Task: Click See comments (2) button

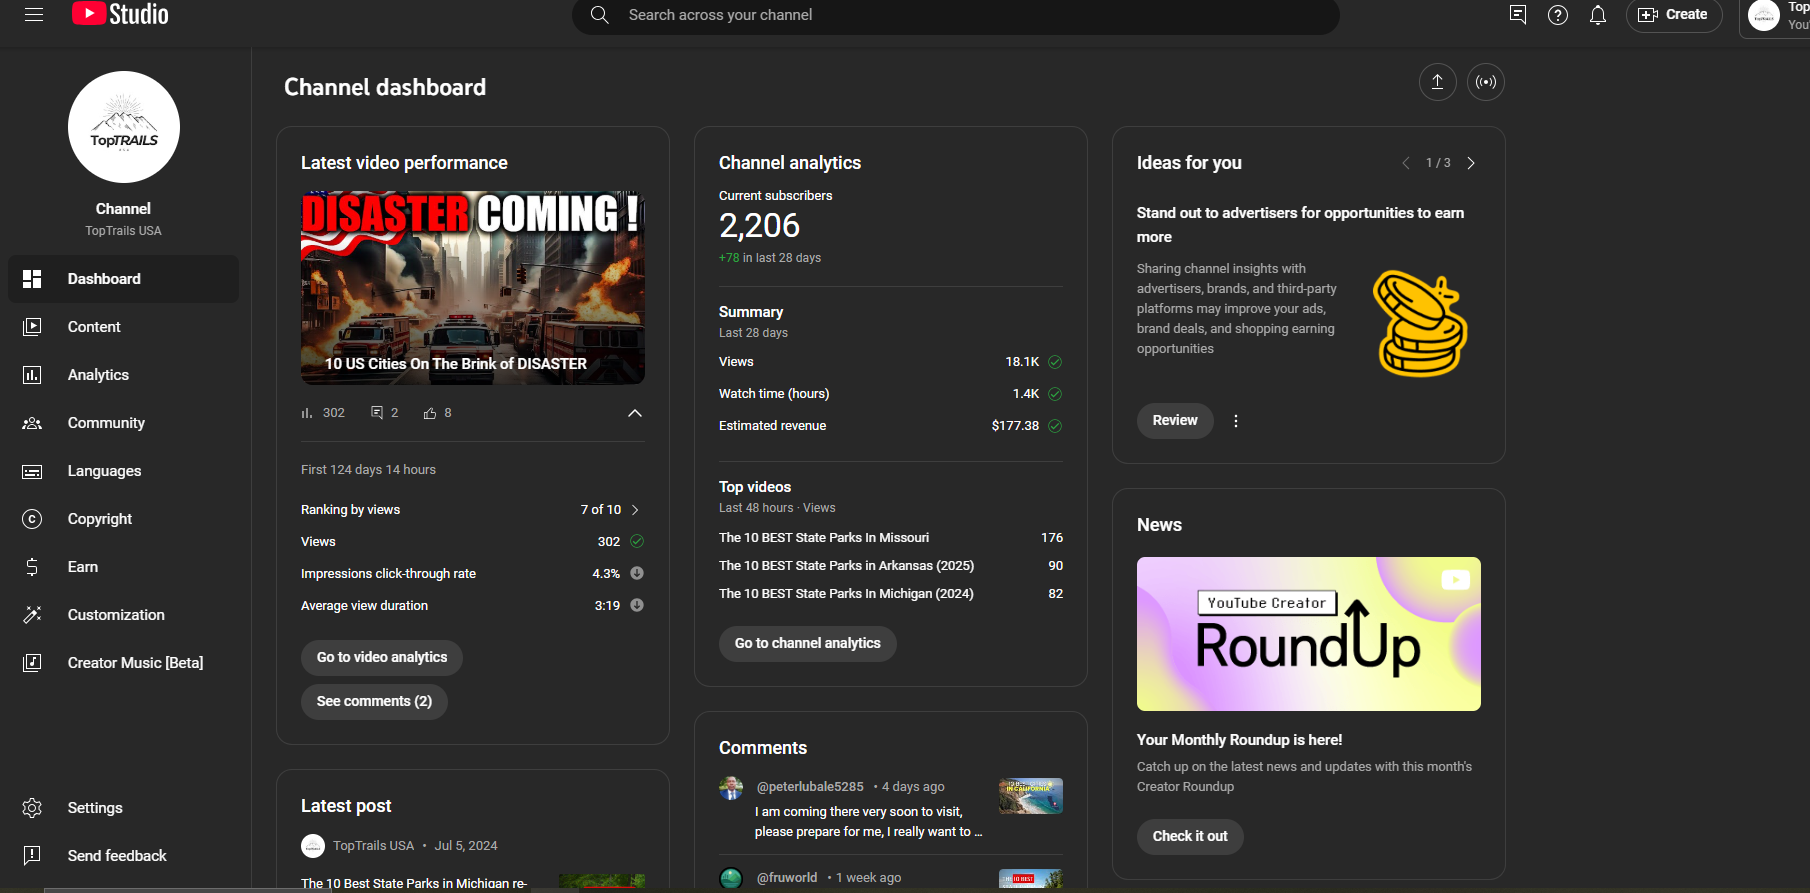Action: tap(374, 702)
